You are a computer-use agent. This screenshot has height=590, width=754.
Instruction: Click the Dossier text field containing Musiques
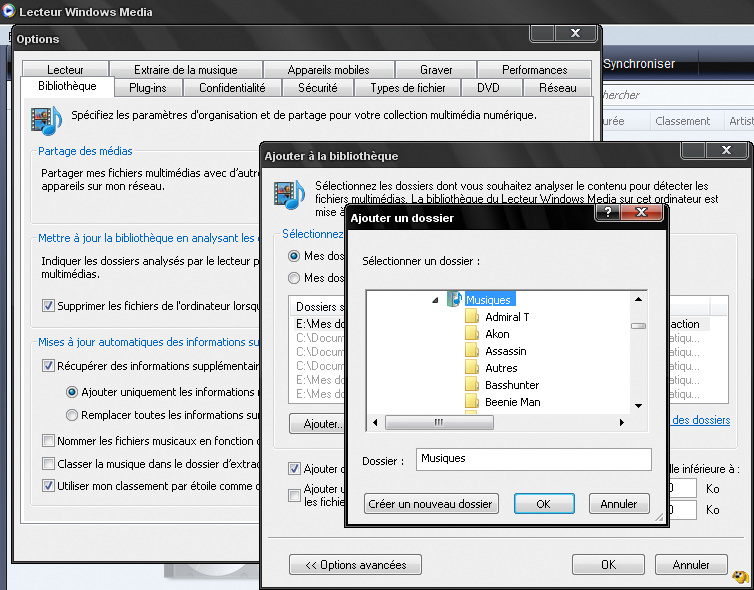[534, 459]
